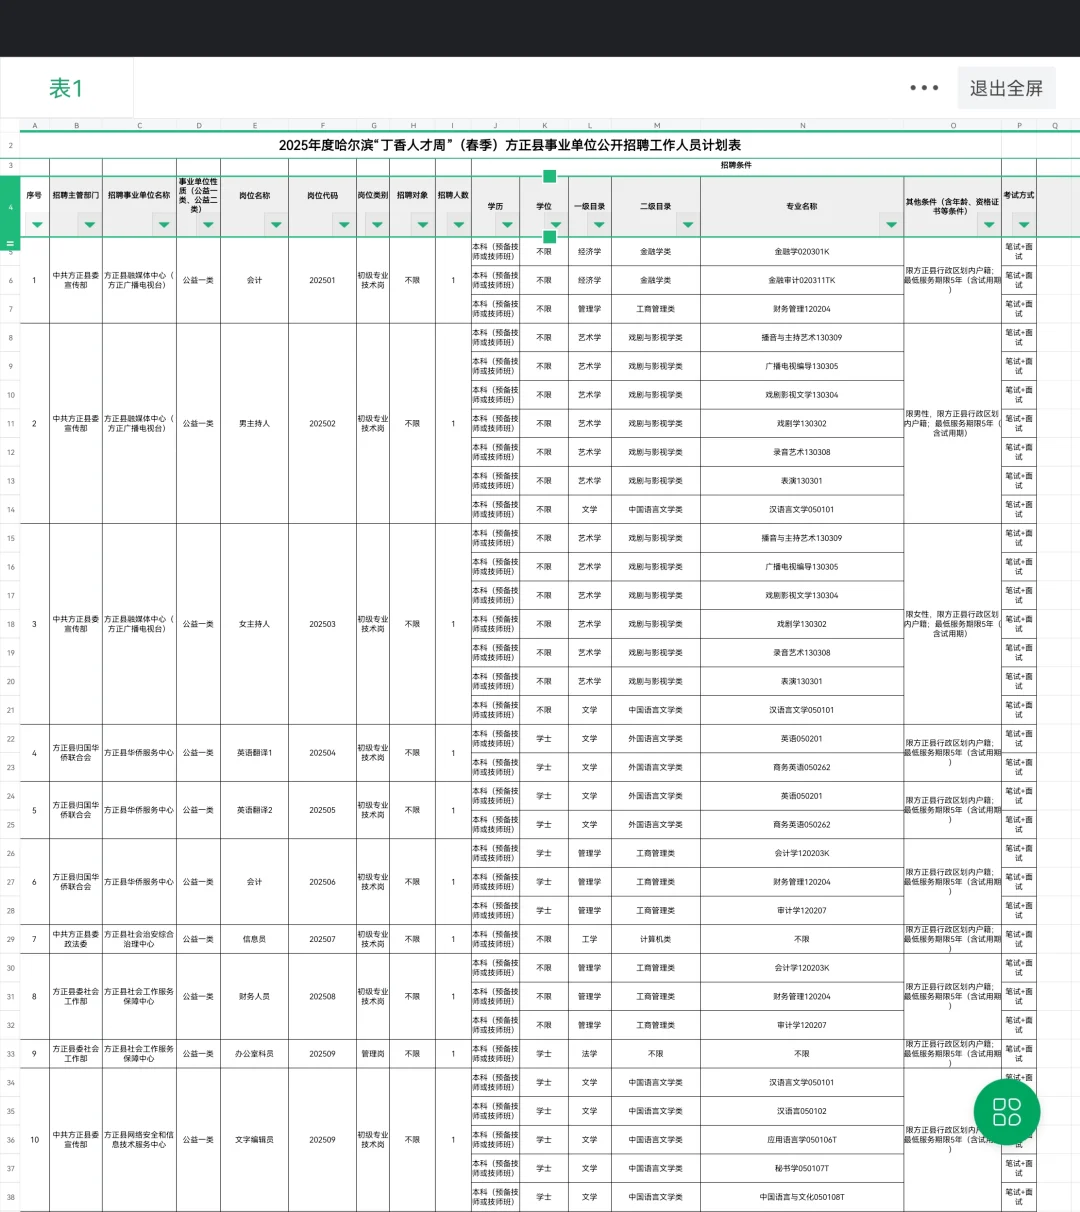Click the 退出全屏 button

(1006, 88)
